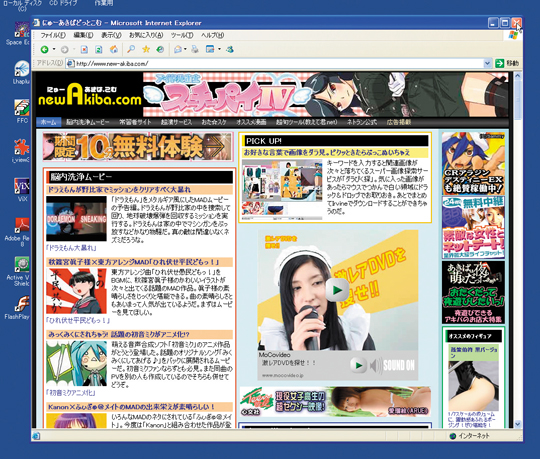Select the FFC desktop icon
The image size is (540, 459).
tap(21, 107)
